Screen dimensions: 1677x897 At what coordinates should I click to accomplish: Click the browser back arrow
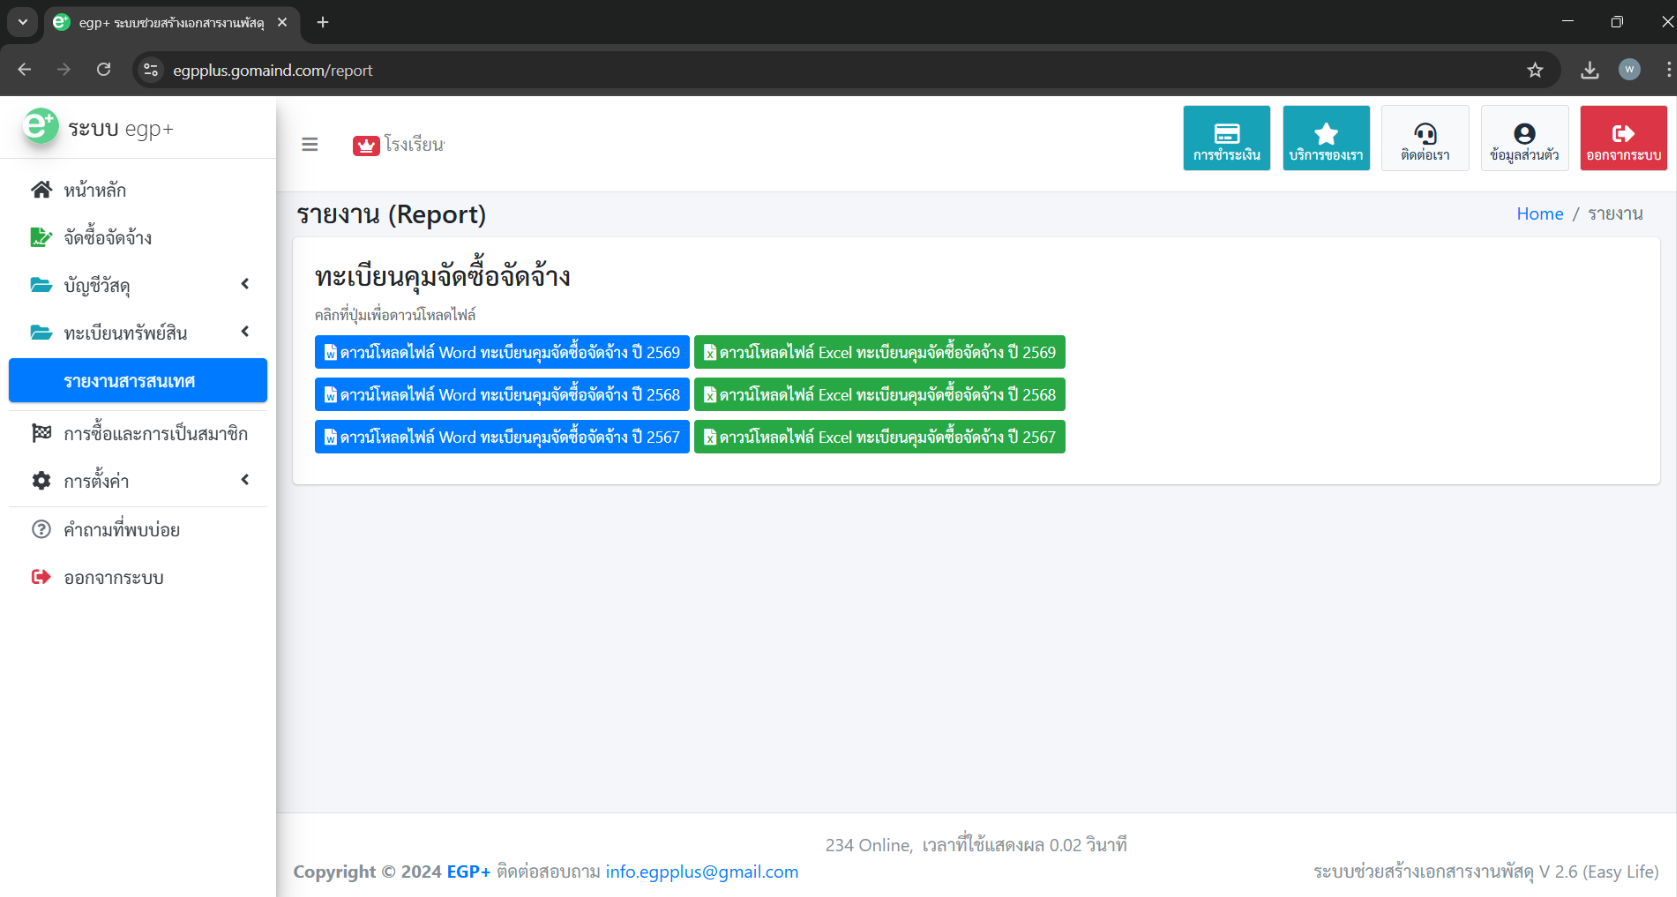point(24,70)
